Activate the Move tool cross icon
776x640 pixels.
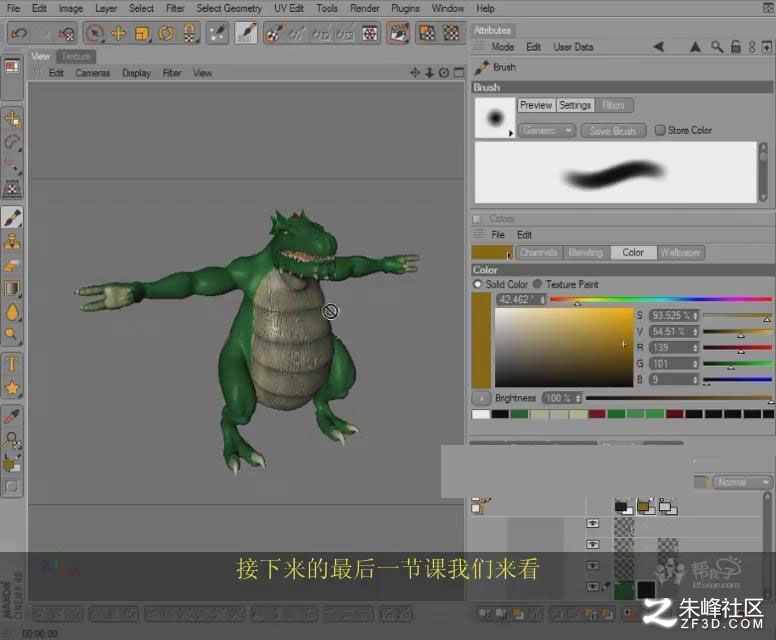pyautogui.click(x=118, y=33)
